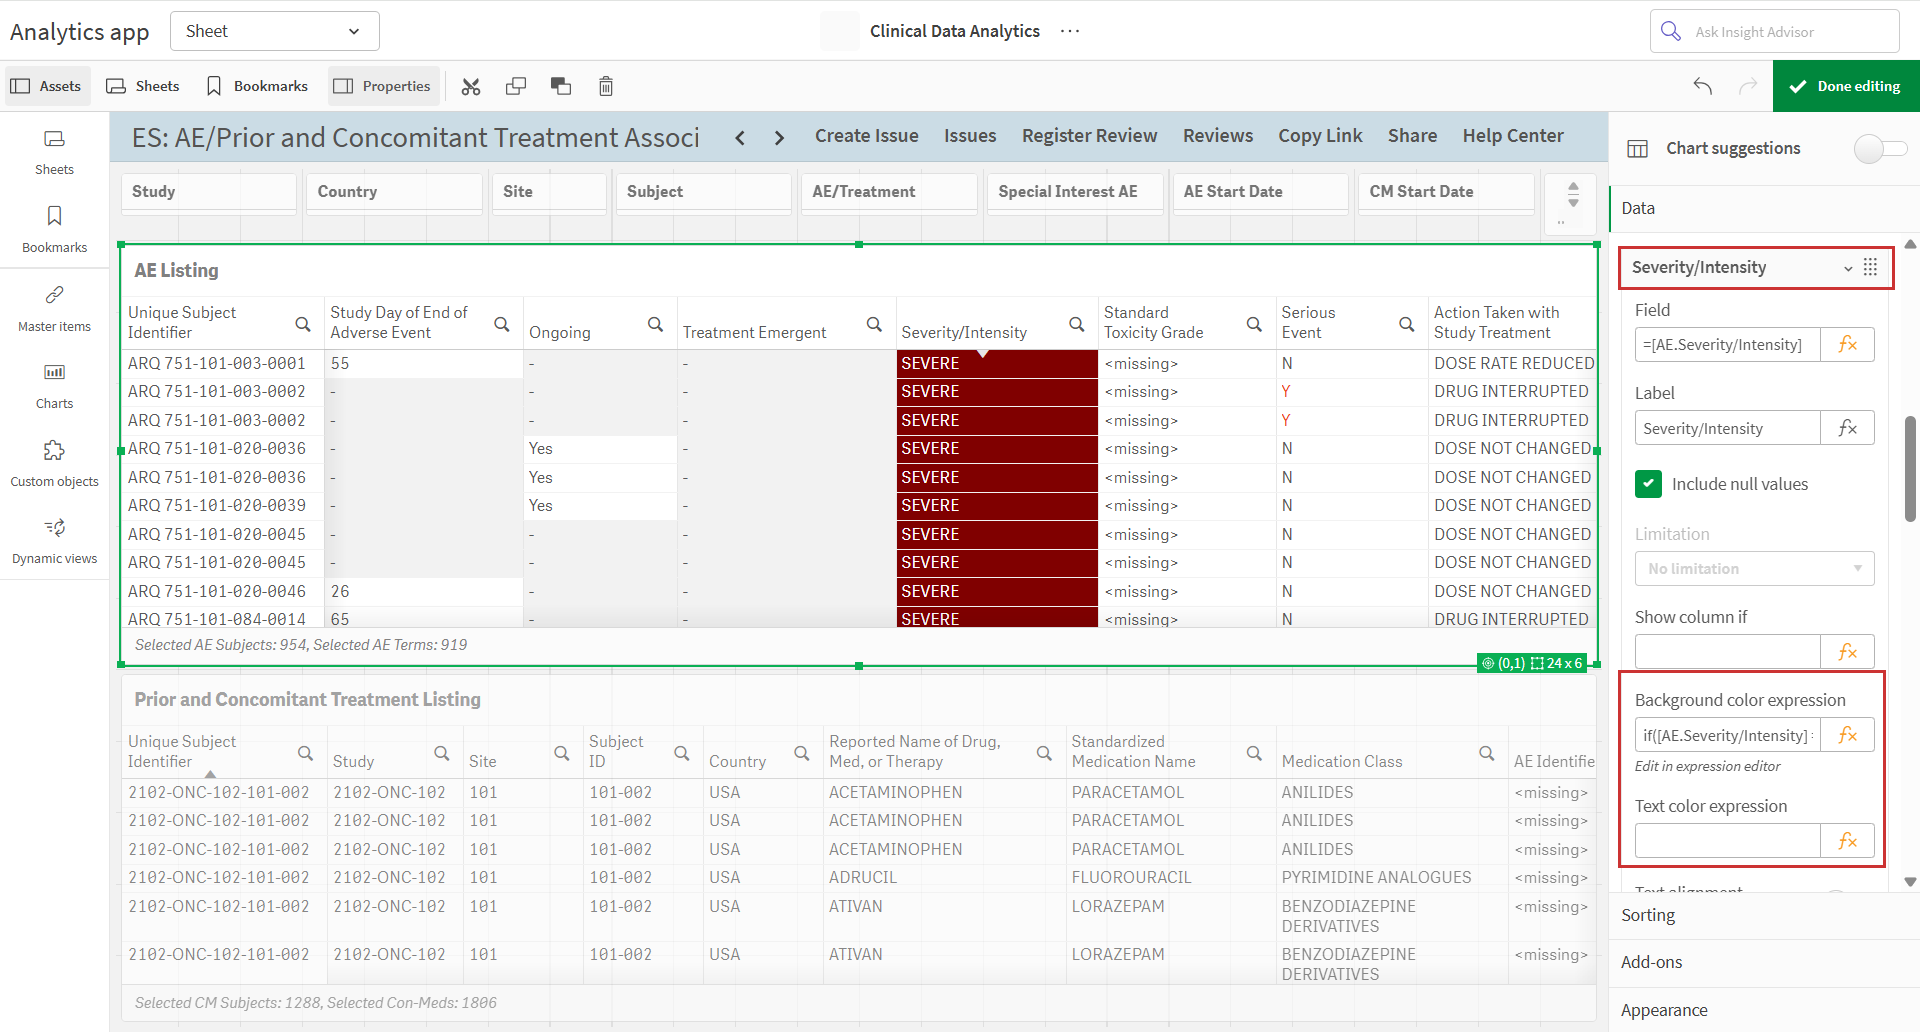1920x1032 pixels.
Task: Open Dynamic views in sidebar
Action: coord(55,541)
